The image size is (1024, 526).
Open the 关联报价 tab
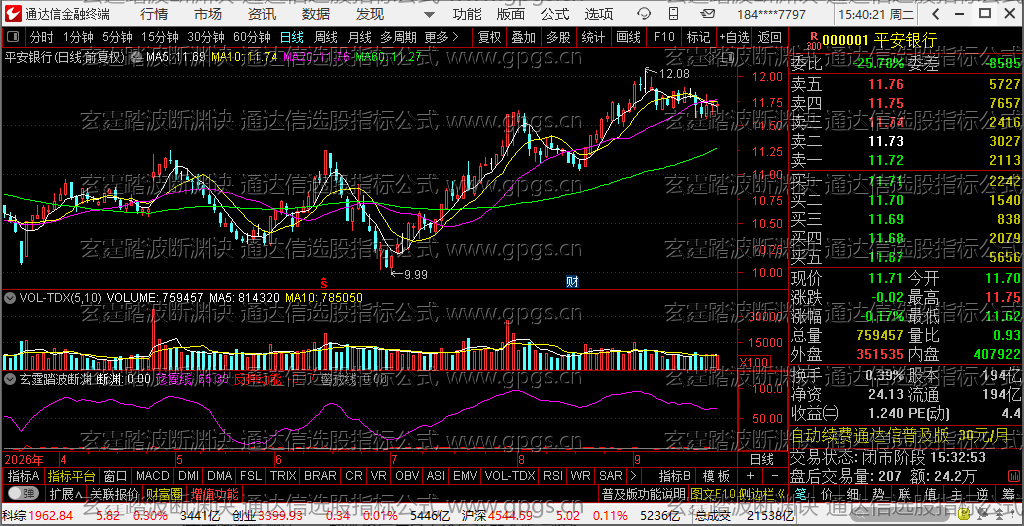tap(114, 493)
